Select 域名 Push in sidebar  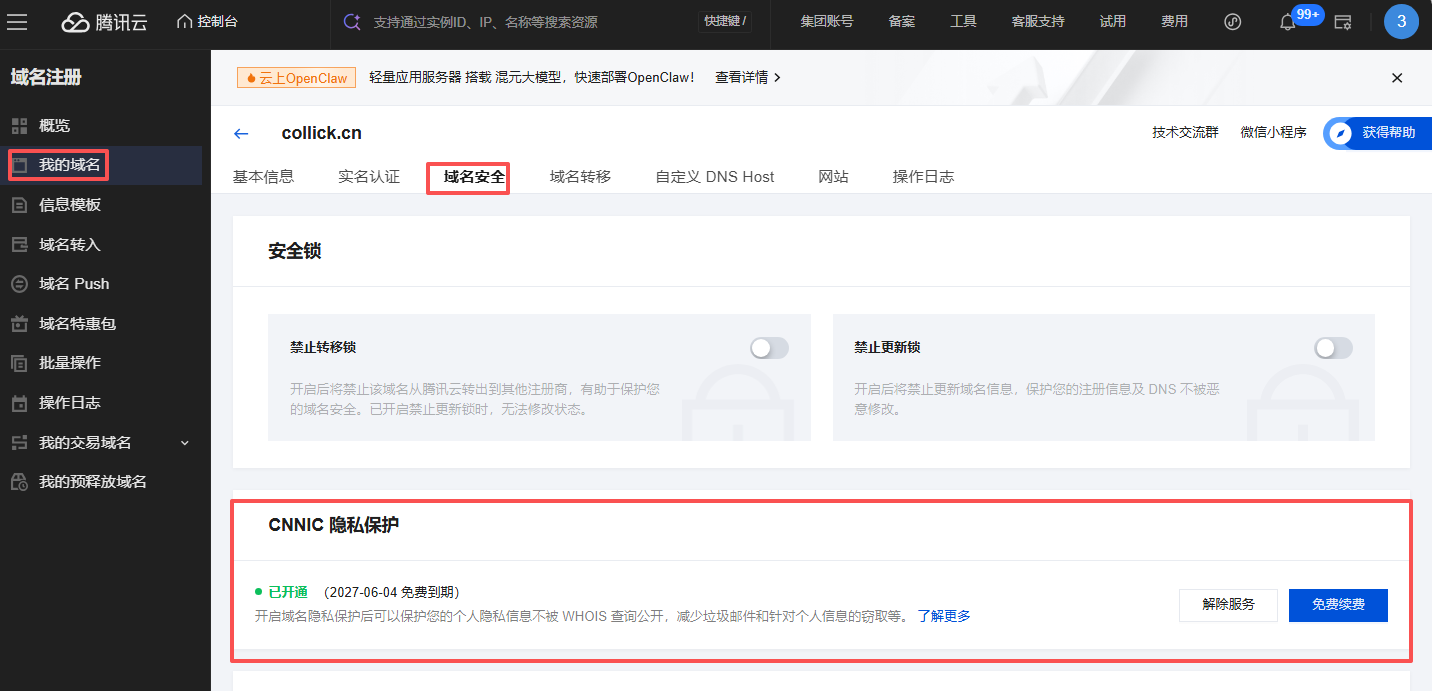pyautogui.click(x=74, y=284)
